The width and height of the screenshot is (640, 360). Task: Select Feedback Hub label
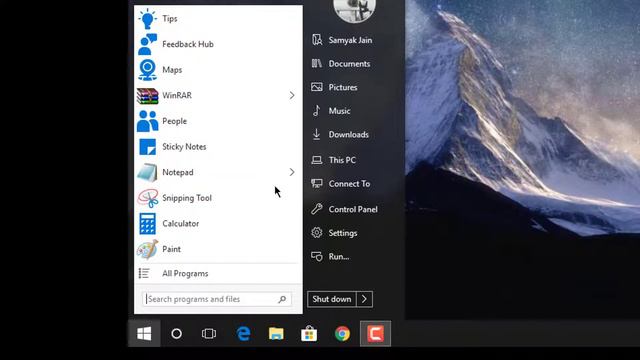[188, 44]
